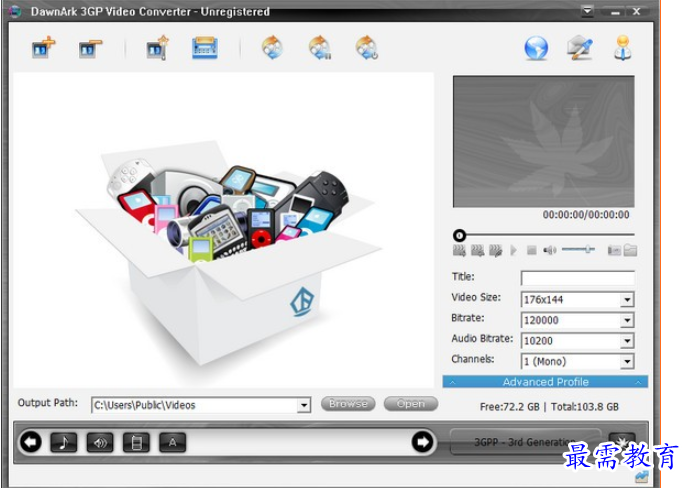Click the Add video file icon
The image size is (687, 488).
(44, 47)
